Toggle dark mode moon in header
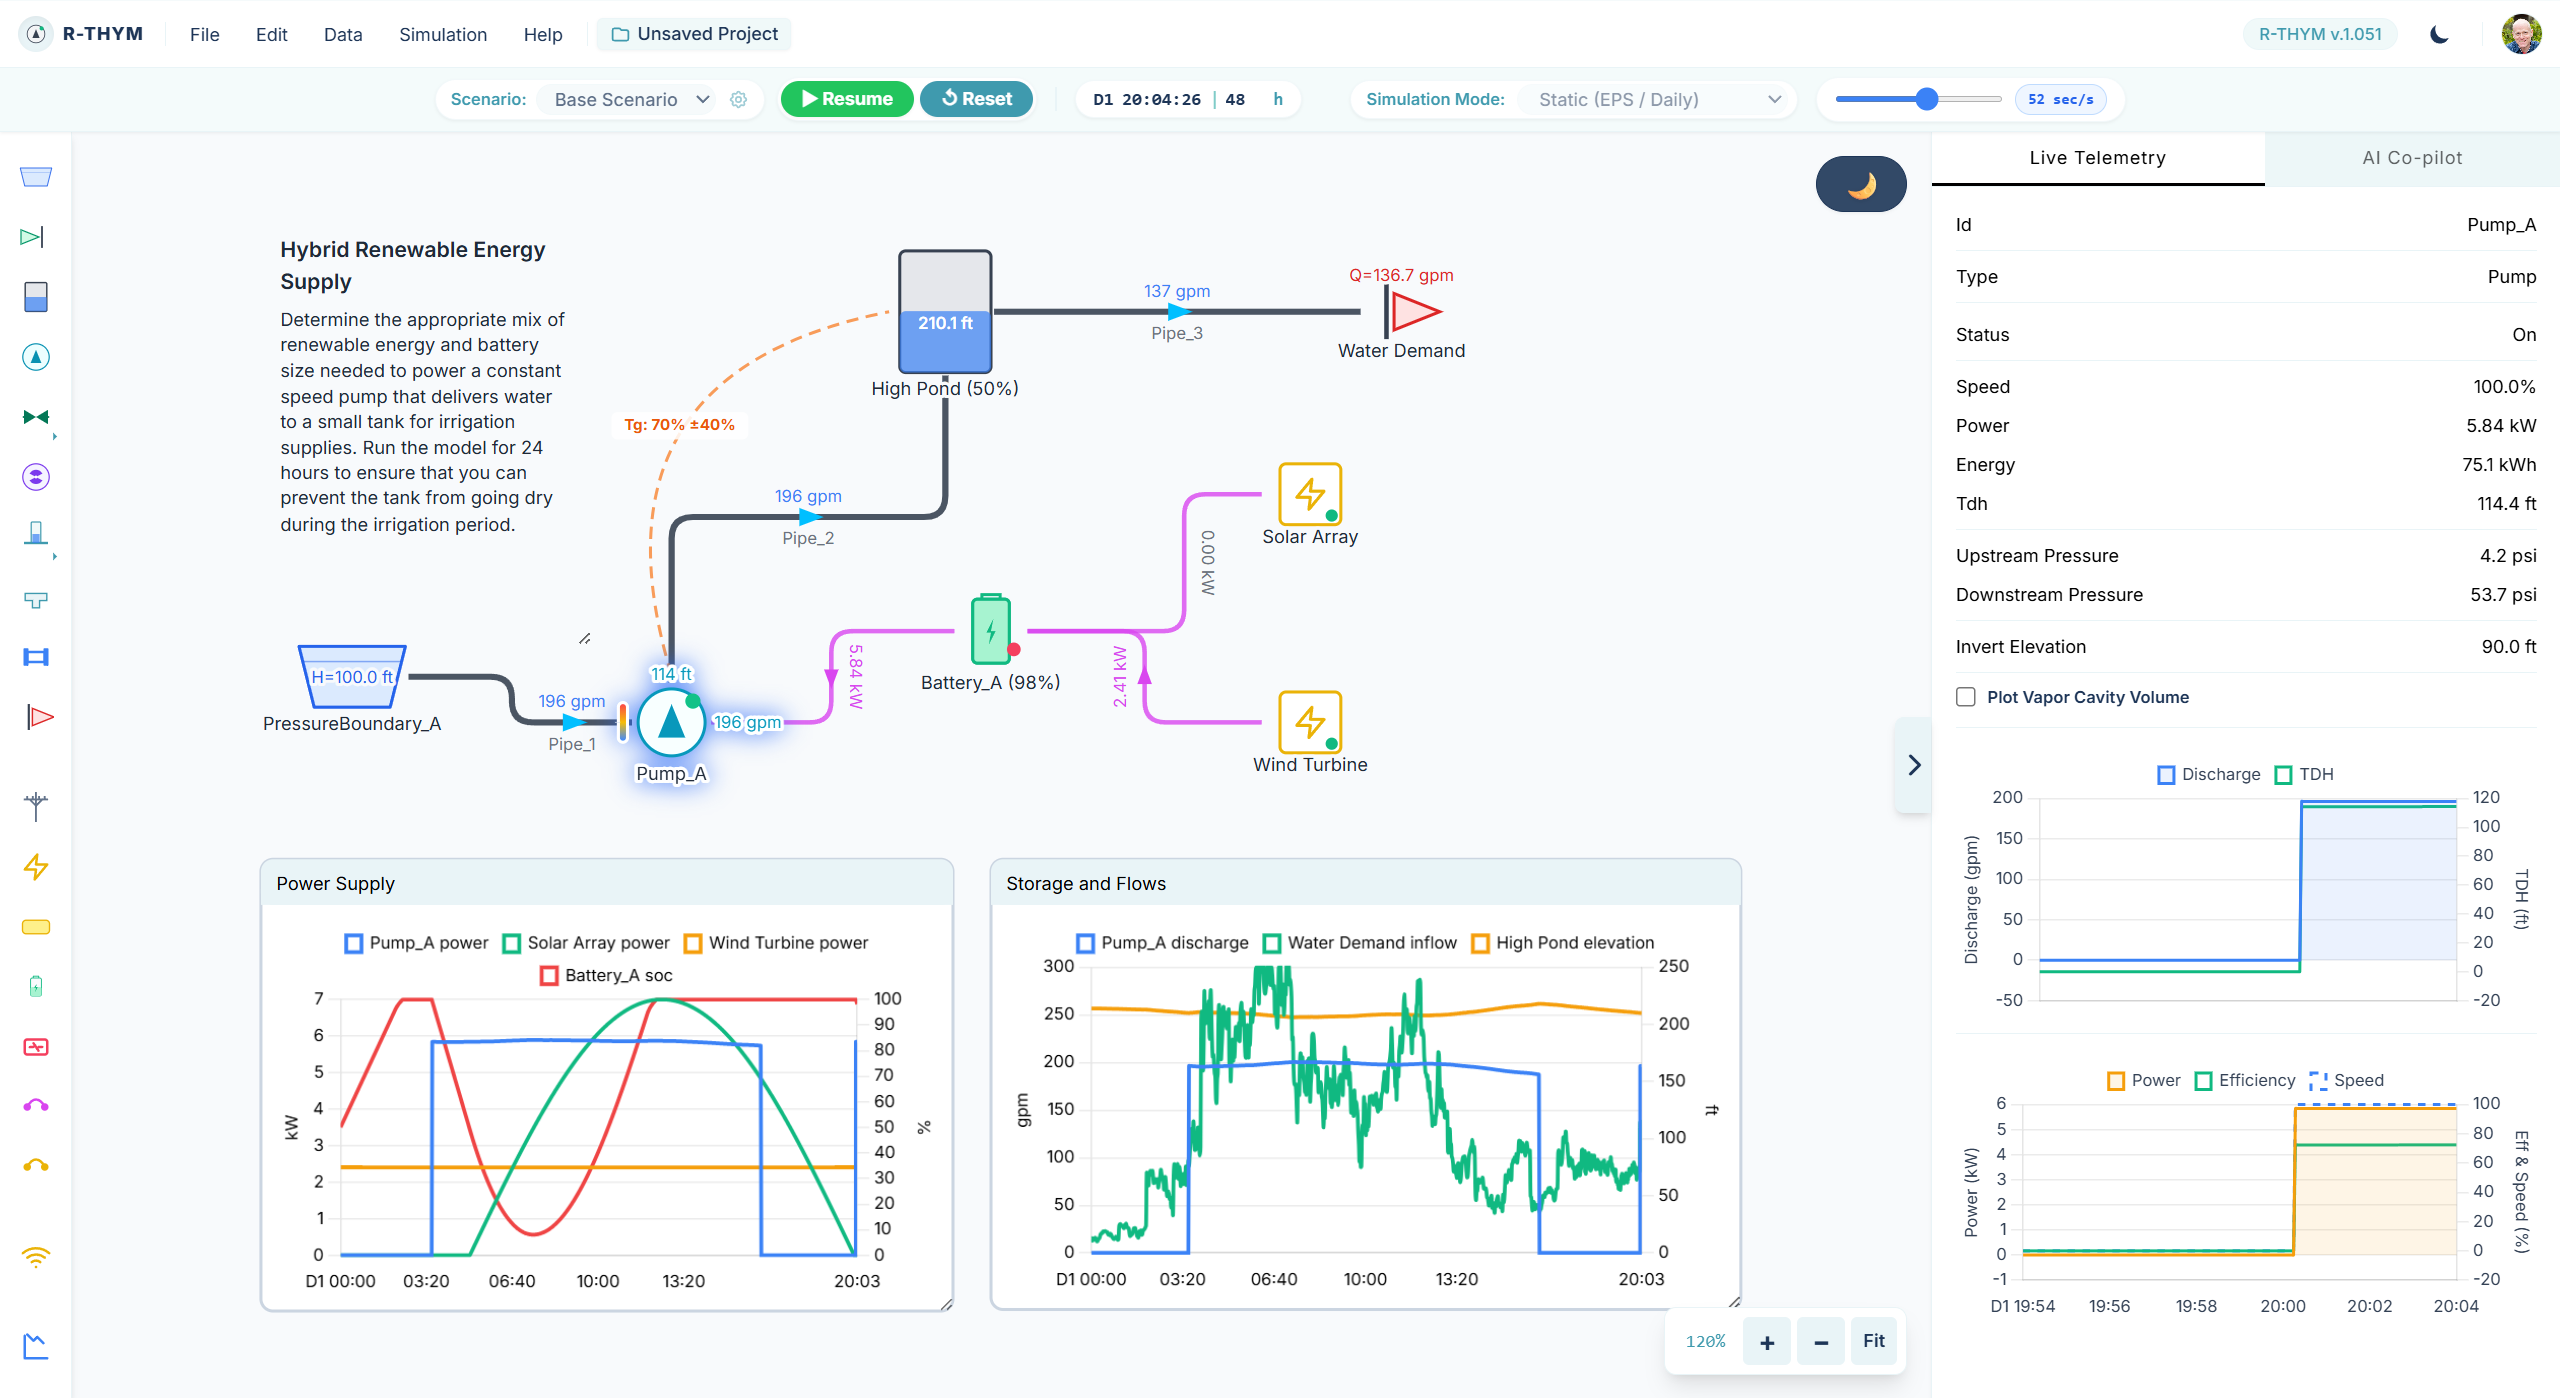This screenshot has height=1398, width=2560. [2440, 34]
